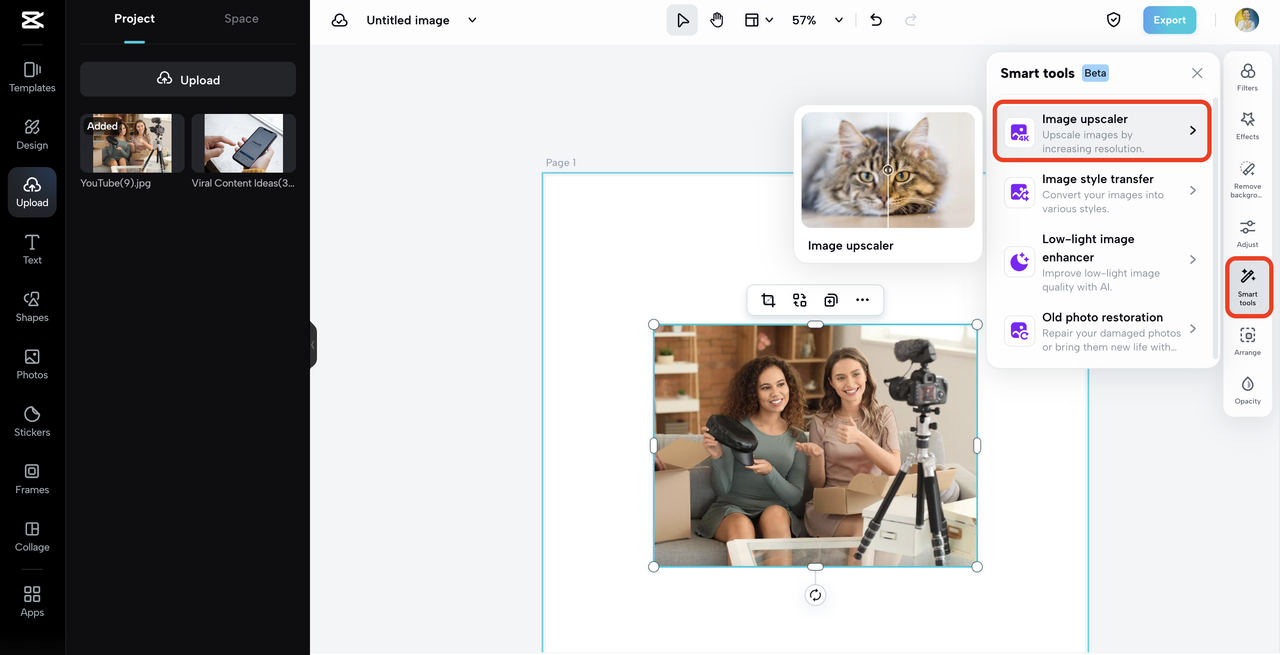Open the Design panel
This screenshot has height=655, width=1280.
[x=32, y=135]
